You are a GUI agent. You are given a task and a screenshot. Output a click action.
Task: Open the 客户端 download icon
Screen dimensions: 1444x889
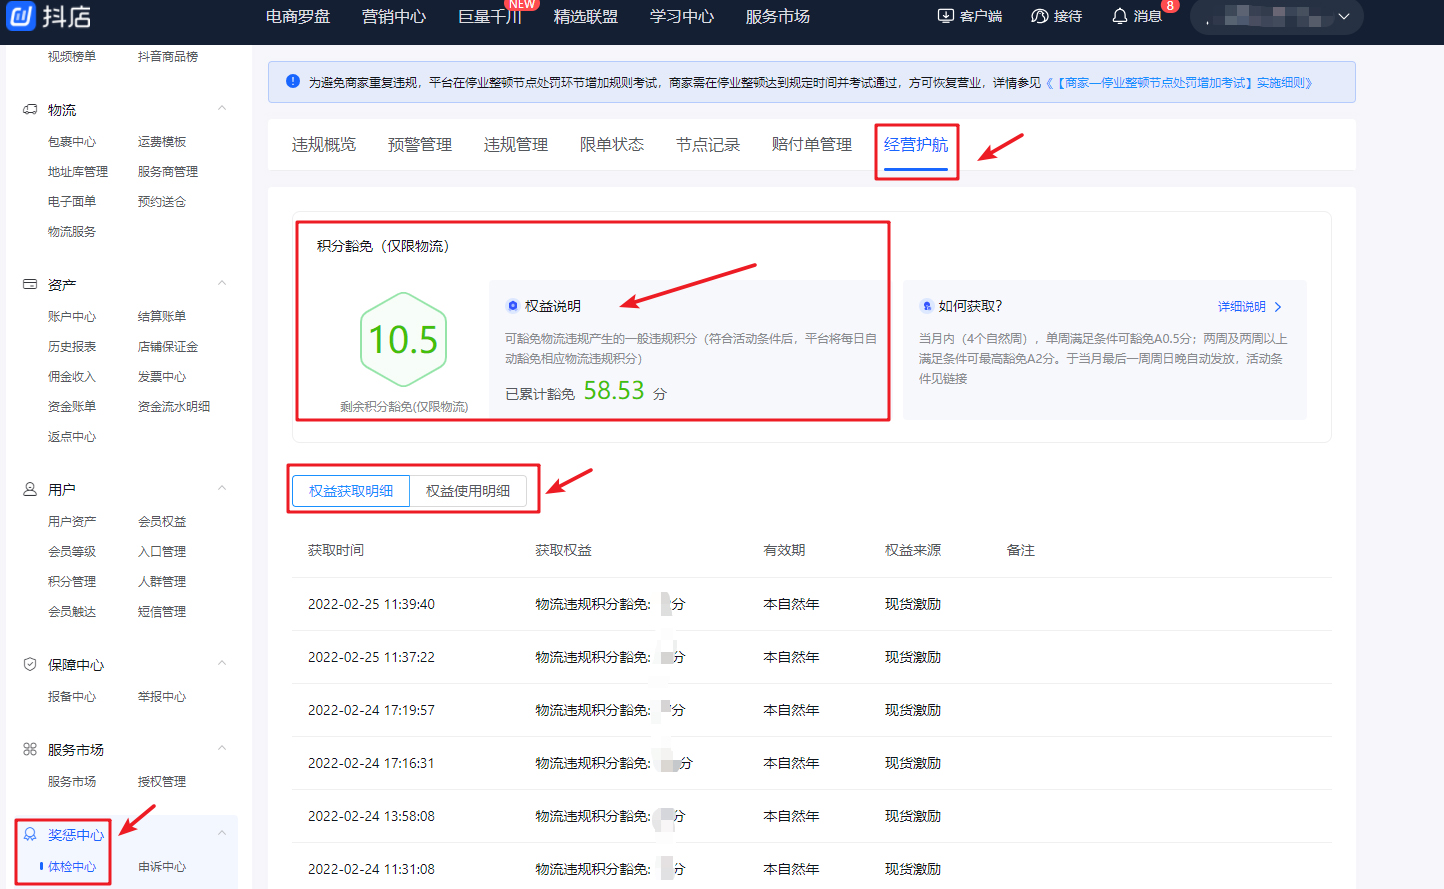coord(946,16)
